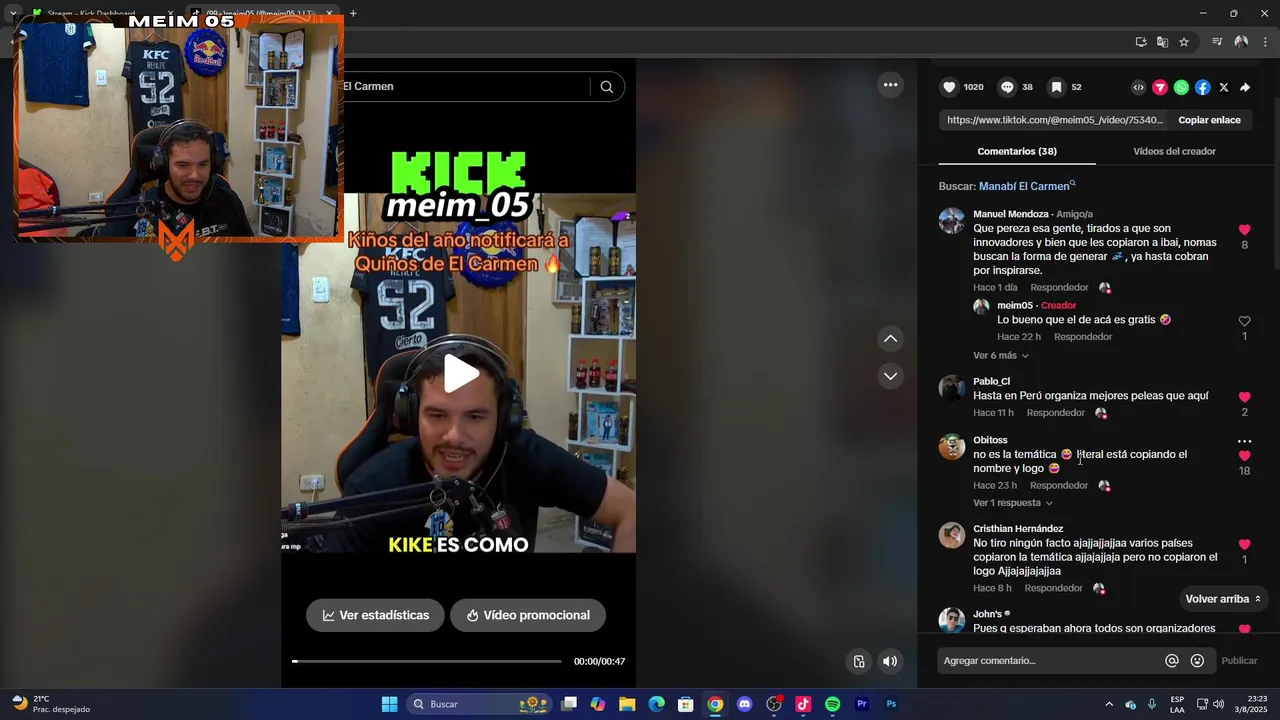1280x720 pixels.
Task: Expand 'Ver 6 más' replies
Action: point(1001,356)
